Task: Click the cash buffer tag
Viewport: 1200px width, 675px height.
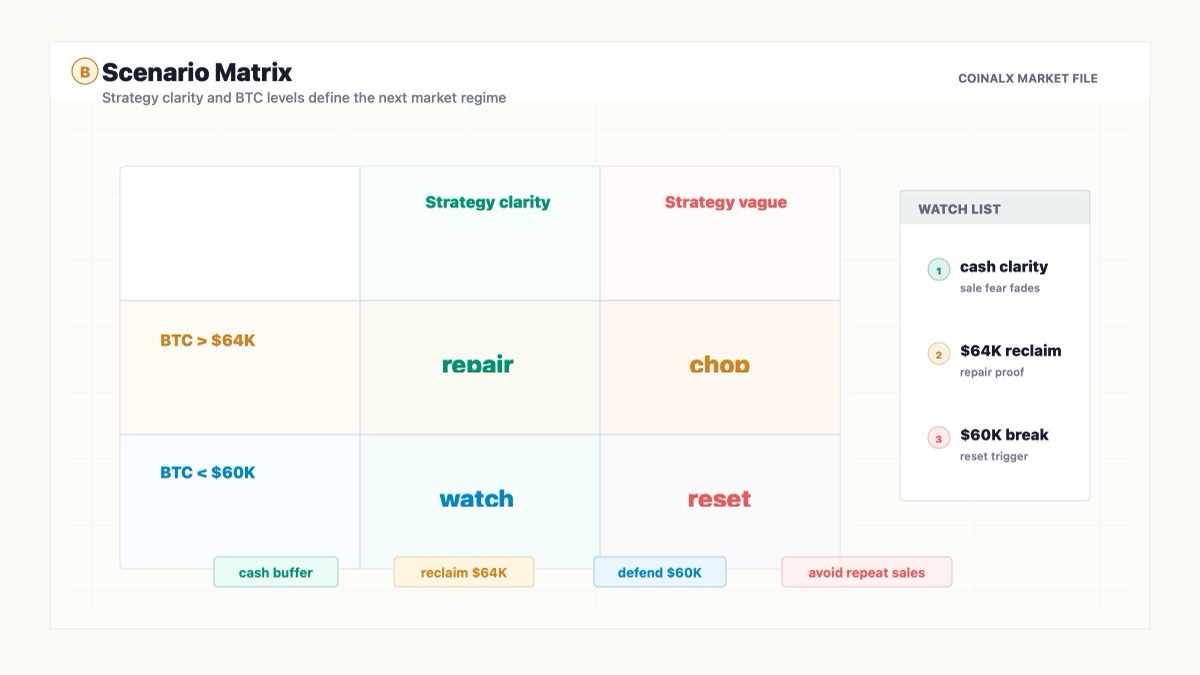Action: pos(276,572)
